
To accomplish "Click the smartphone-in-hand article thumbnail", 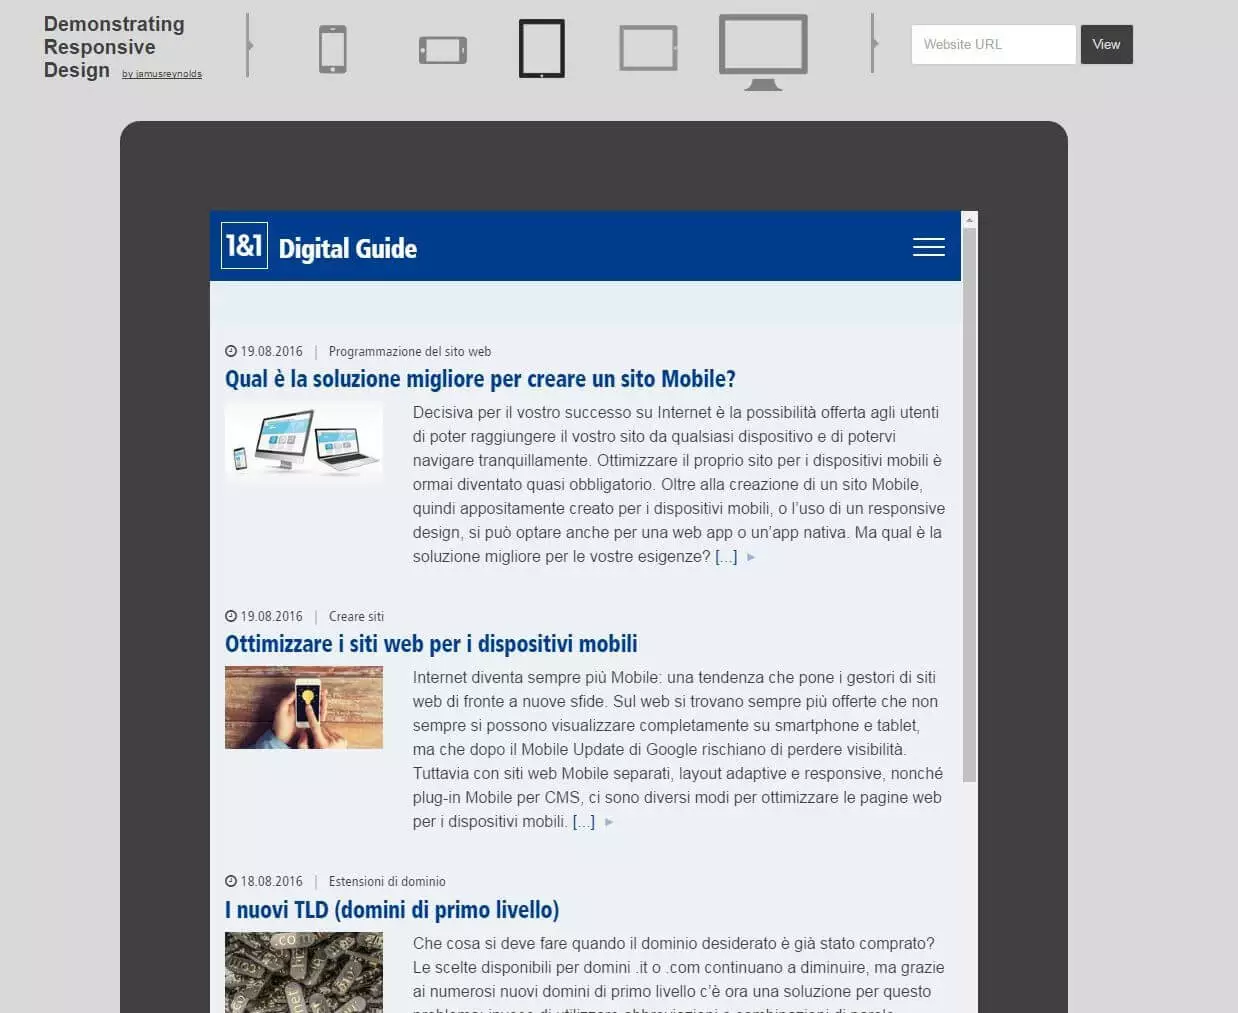I will [x=304, y=708].
